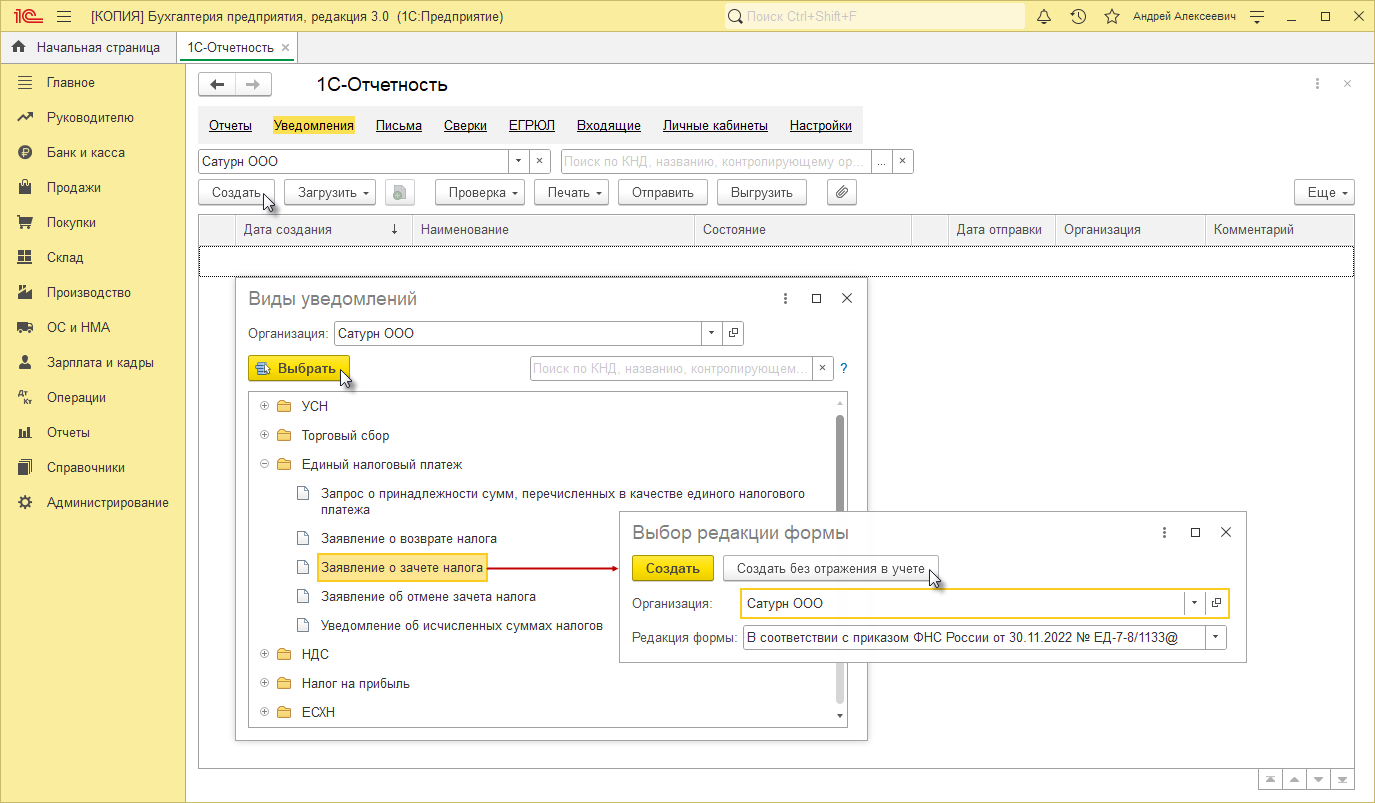Image resolution: width=1375 pixels, height=803 pixels.
Task: Open Редакция формы dropdown list
Action: coord(1216,637)
